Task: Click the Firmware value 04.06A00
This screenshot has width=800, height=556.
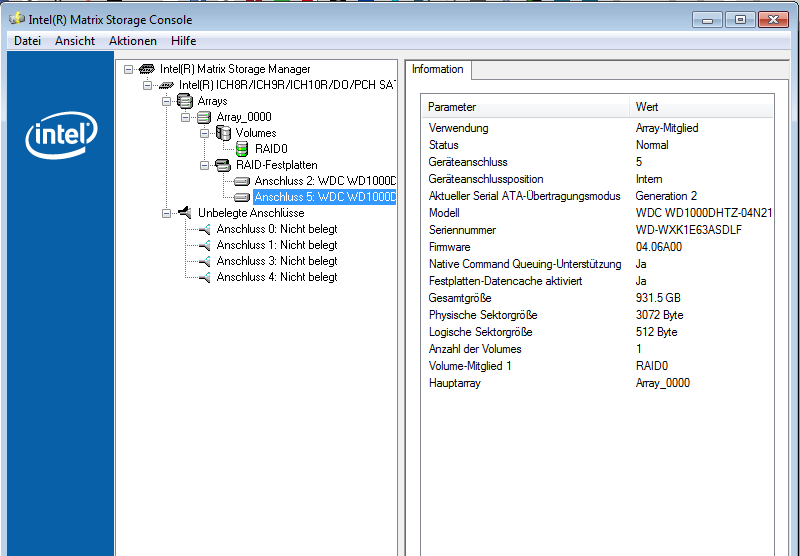Action: click(x=658, y=247)
